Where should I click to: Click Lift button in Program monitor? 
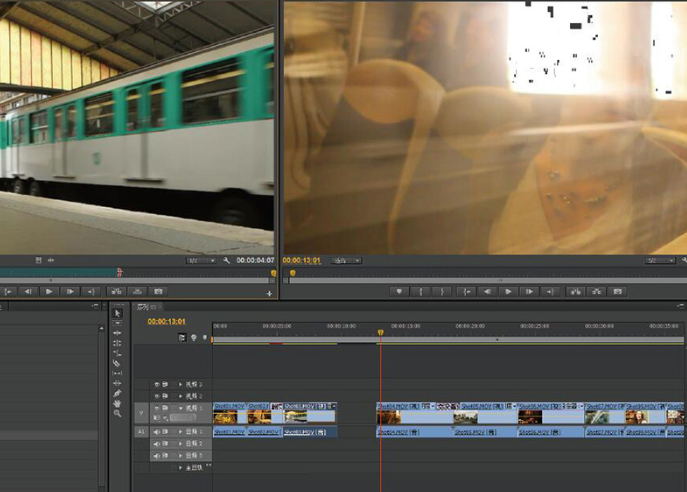click(x=575, y=291)
